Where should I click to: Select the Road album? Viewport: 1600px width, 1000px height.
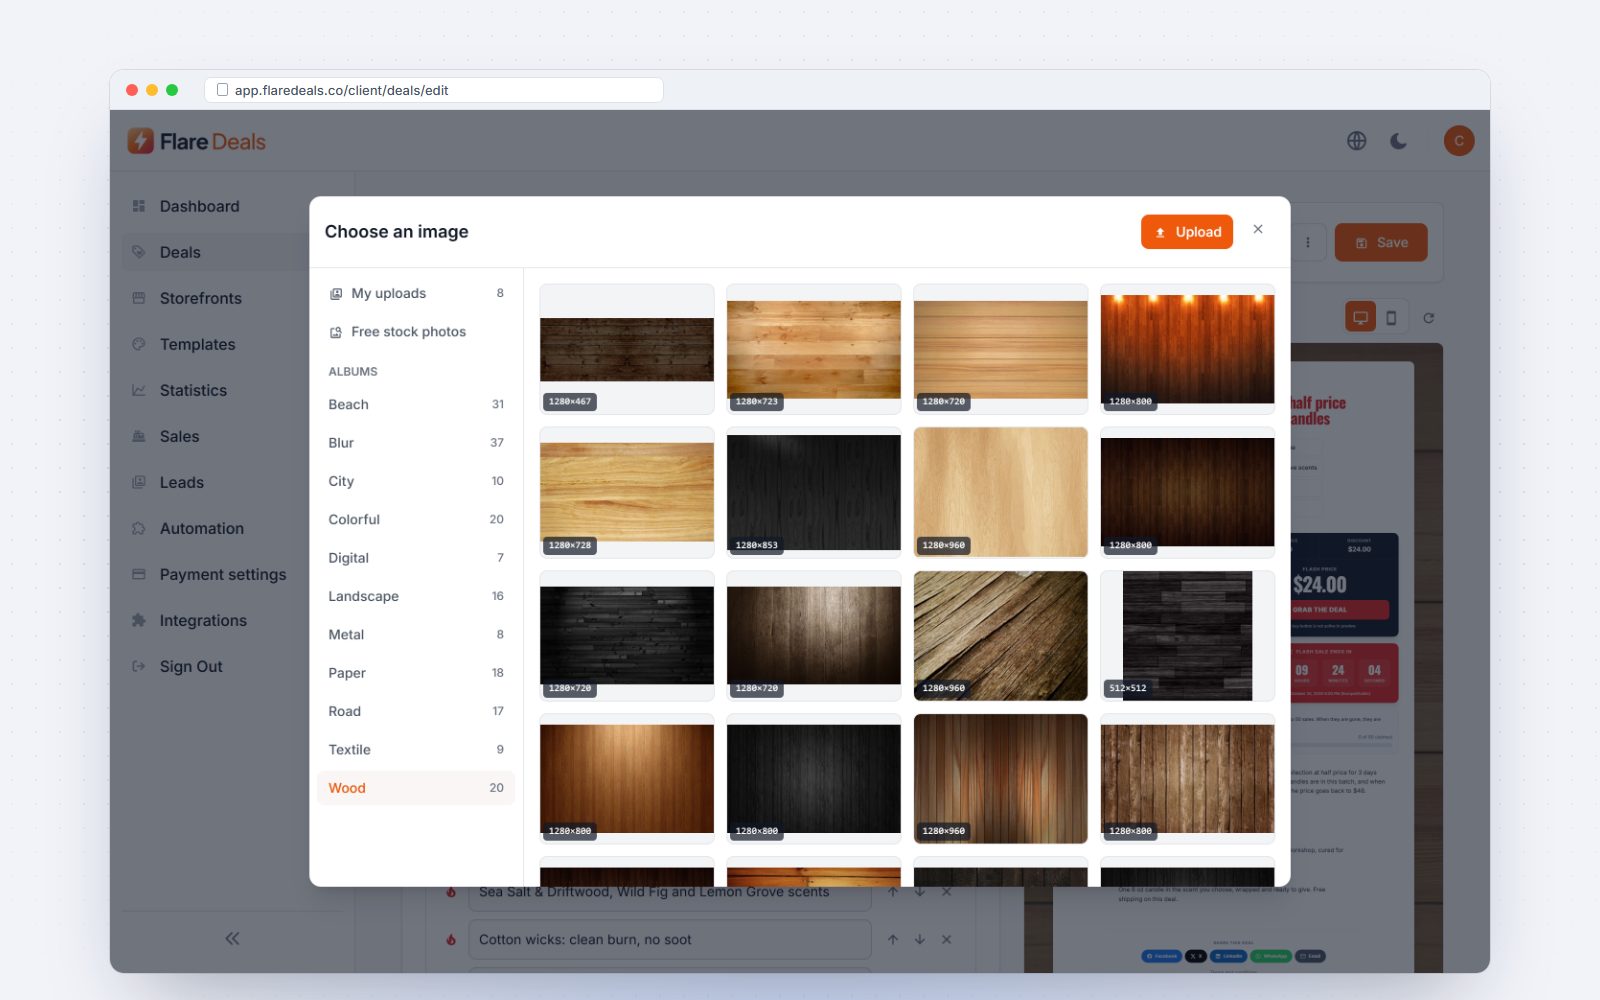tap(416, 712)
